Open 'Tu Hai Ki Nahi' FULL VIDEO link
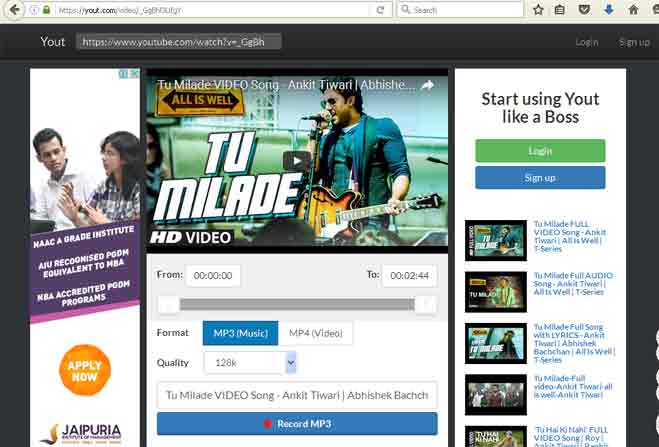This screenshot has height=447, width=659. point(570,436)
